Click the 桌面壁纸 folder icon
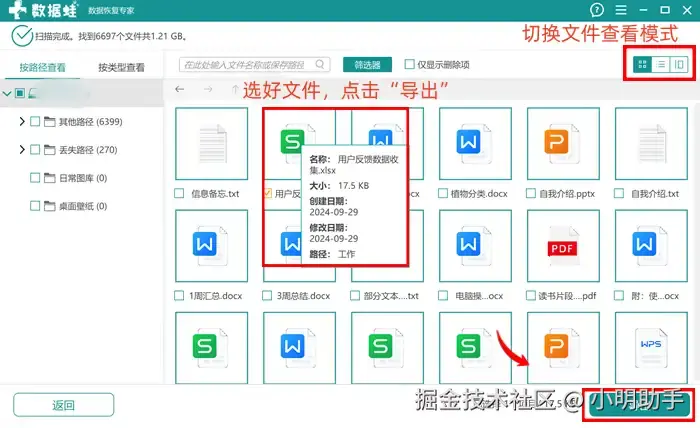The height and width of the screenshot is (428, 700). click(x=50, y=206)
